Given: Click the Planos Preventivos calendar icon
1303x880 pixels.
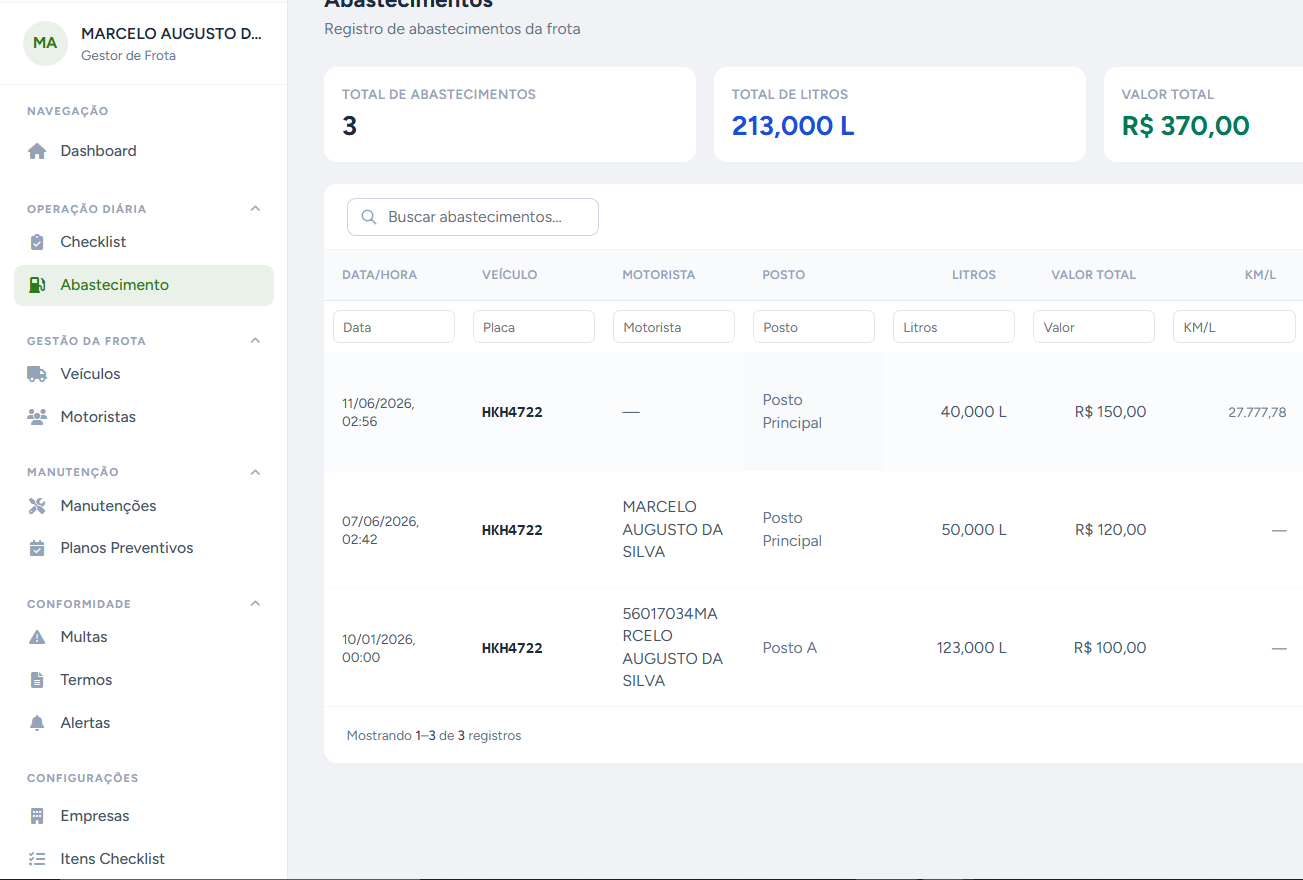Looking at the screenshot, I should click(x=37, y=548).
